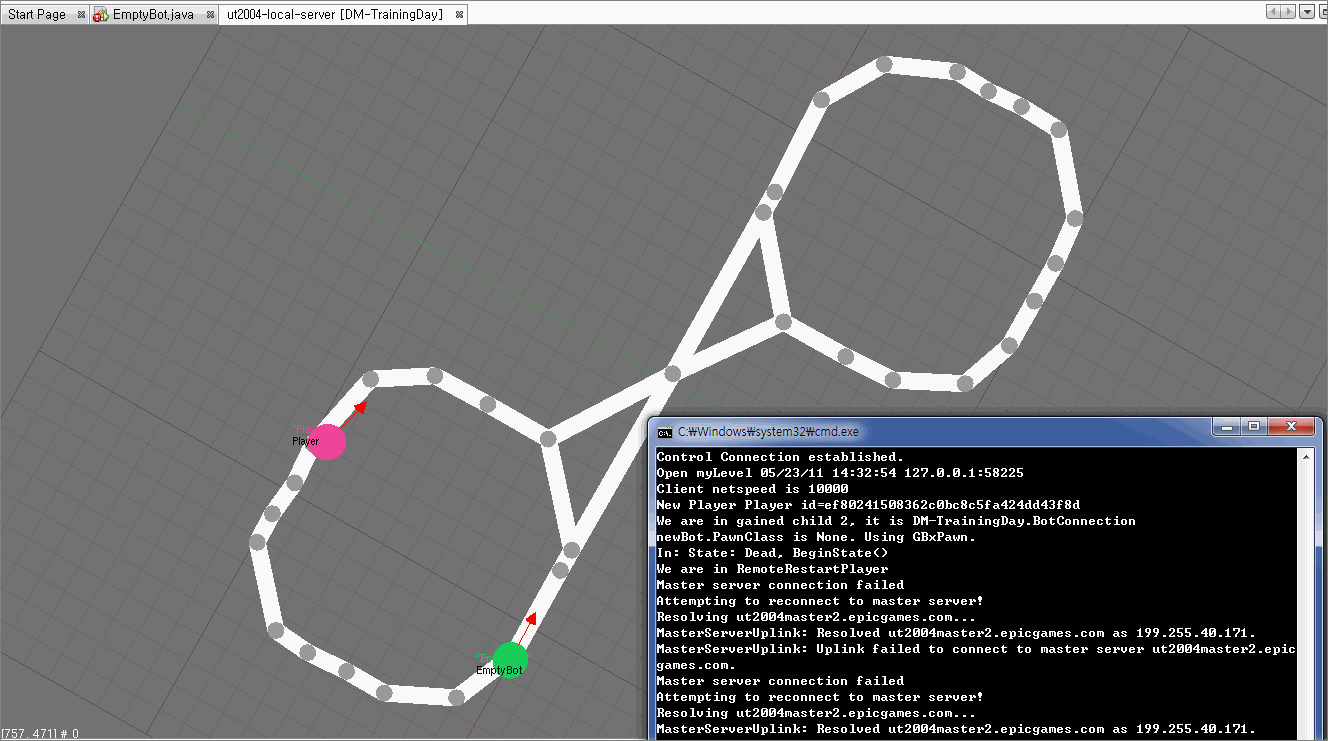This screenshot has width=1328, height=741.
Task: Click the cmd.exe window system icon
Action: coord(664,431)
